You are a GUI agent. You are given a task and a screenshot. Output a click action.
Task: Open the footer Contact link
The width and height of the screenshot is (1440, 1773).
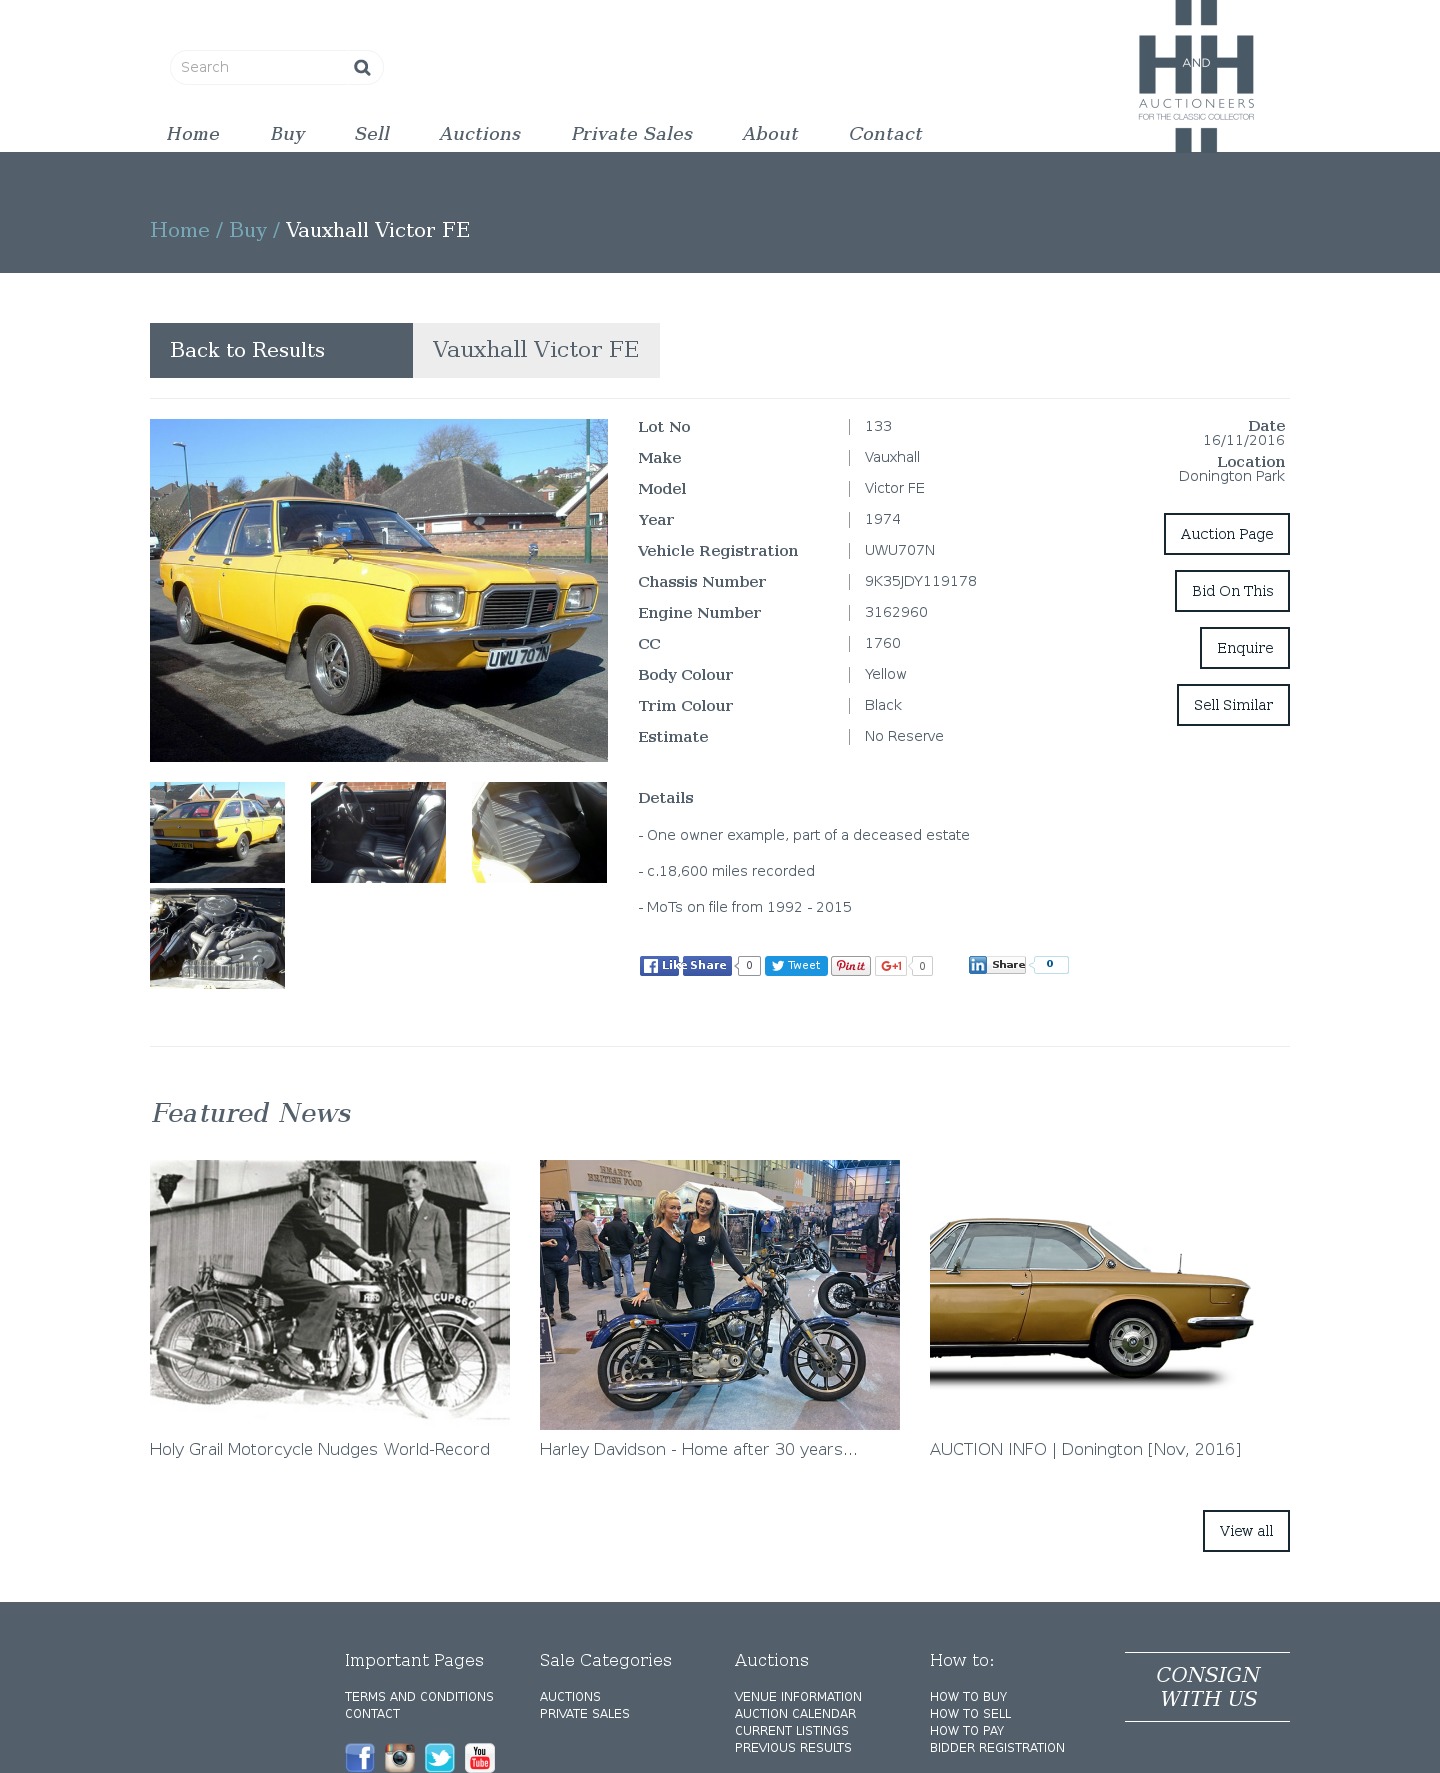(x=373, y=1714)
